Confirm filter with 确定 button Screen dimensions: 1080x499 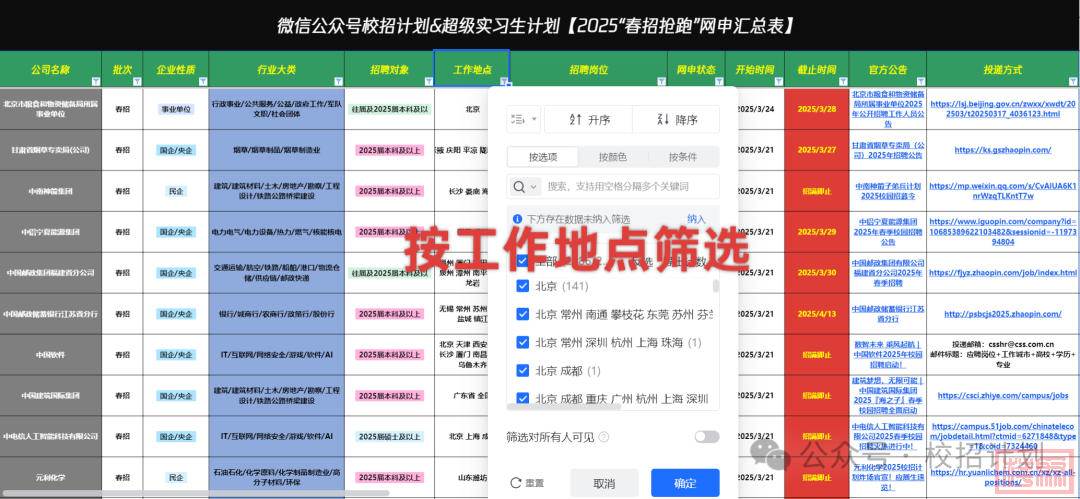(x=685, y=483)
